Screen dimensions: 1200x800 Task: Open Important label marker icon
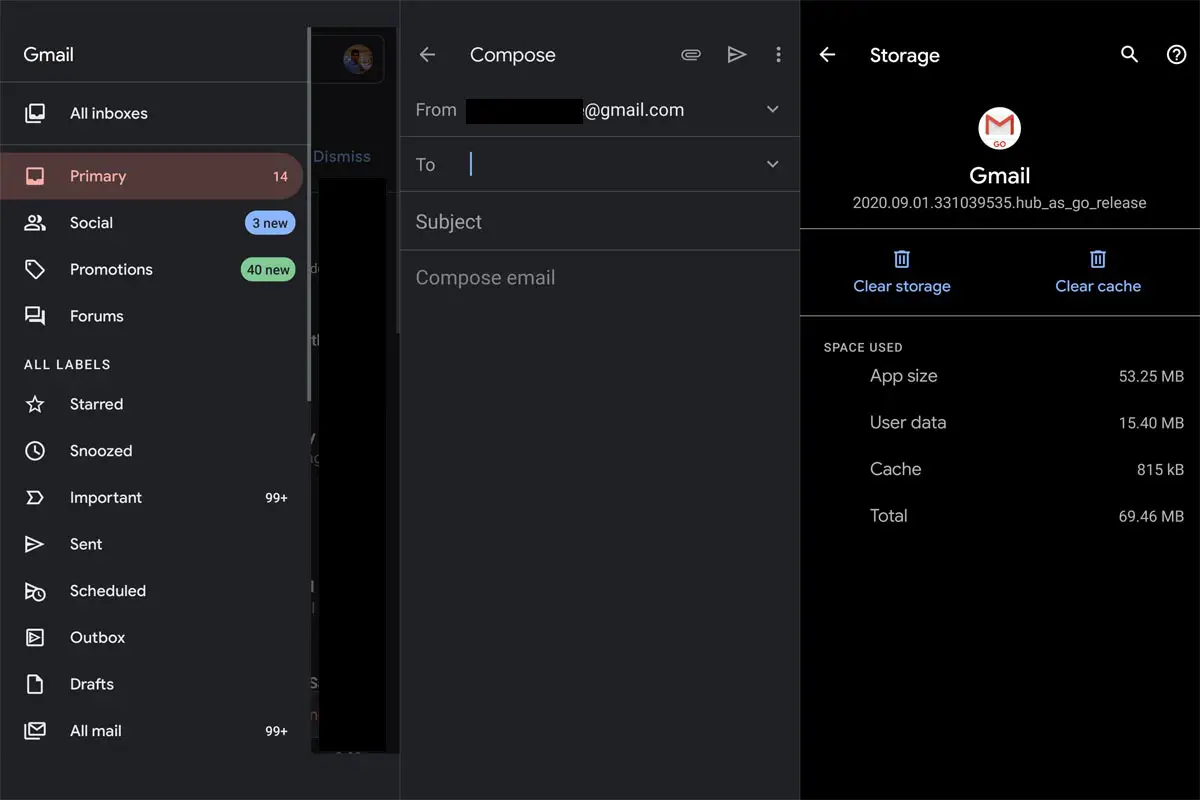pyautogui.click(x=35, y=497)
